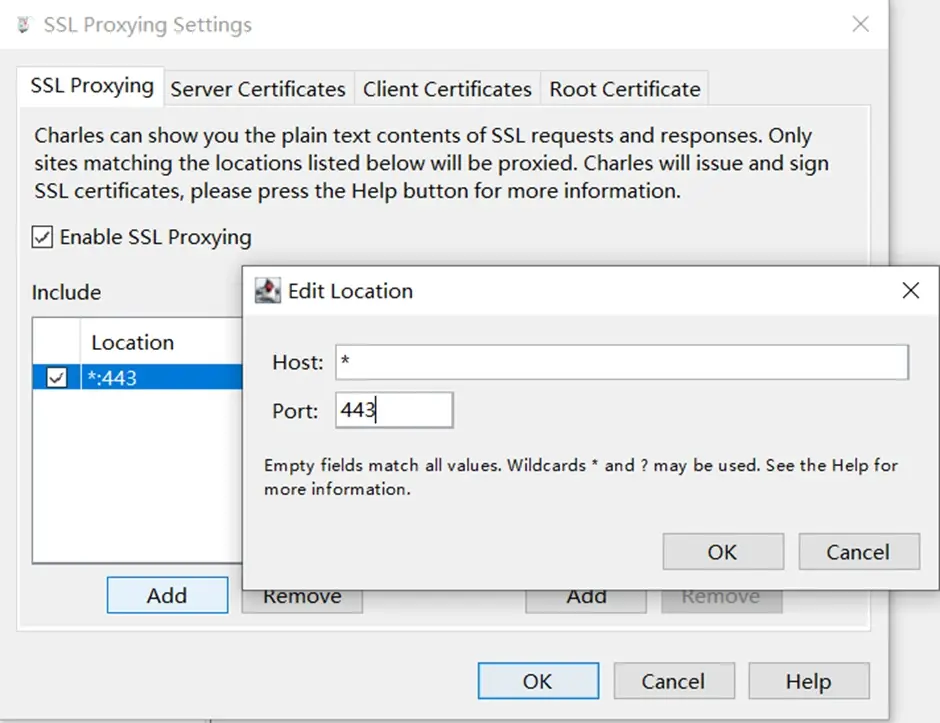The width and height of the screenshot is (940, 723).
Task: Click into the Host input field
Action: pyautogui.click(x=621, y=362)
